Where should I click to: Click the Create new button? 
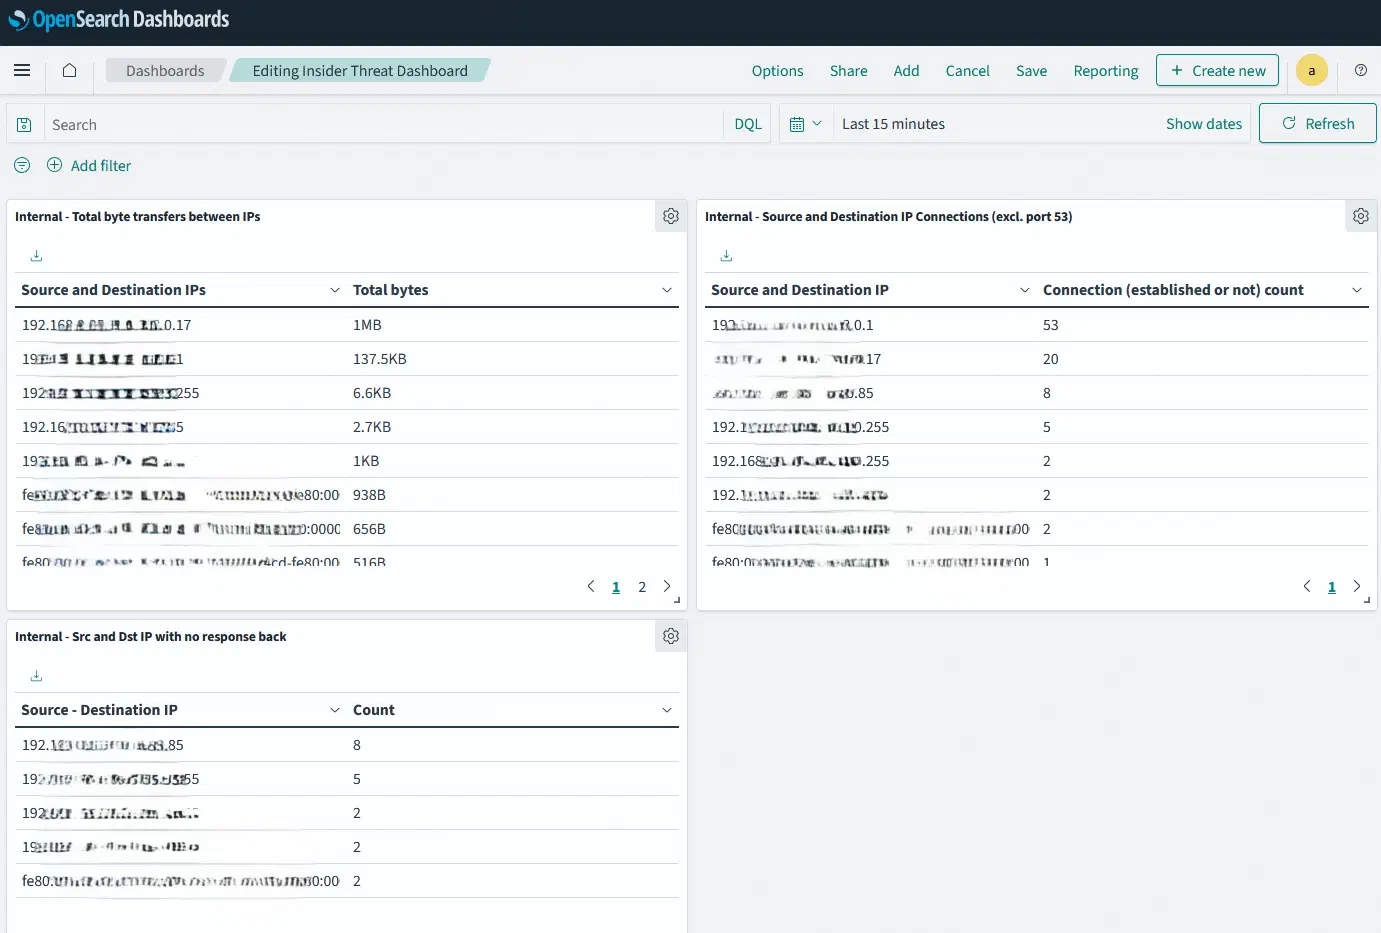pos(1217,70)
